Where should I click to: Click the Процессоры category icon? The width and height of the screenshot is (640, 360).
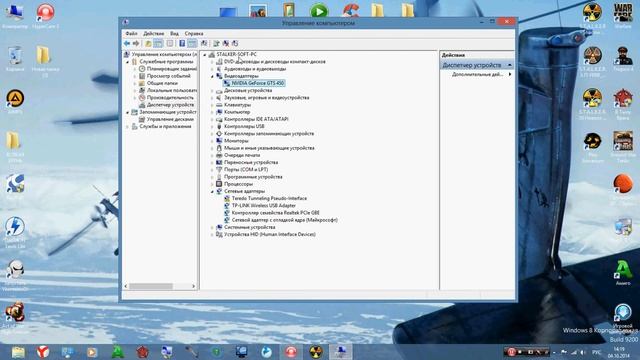(219, 184)
